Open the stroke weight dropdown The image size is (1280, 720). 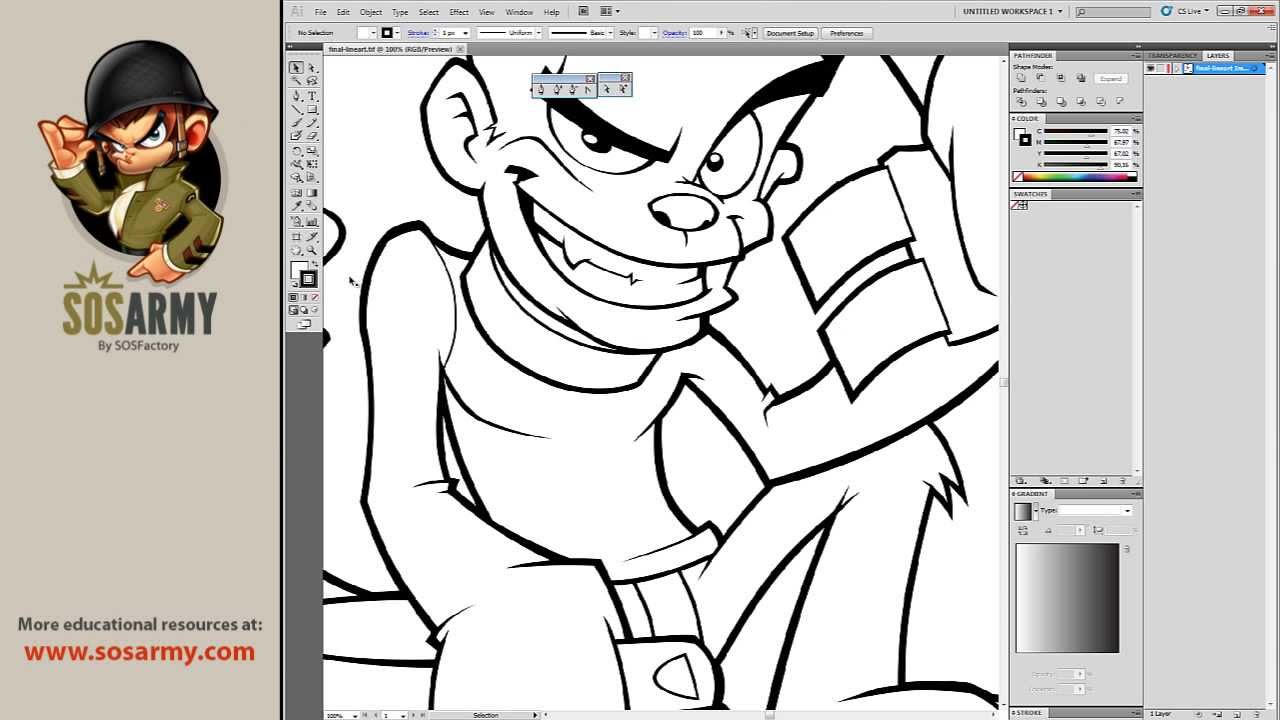point(465,33)
